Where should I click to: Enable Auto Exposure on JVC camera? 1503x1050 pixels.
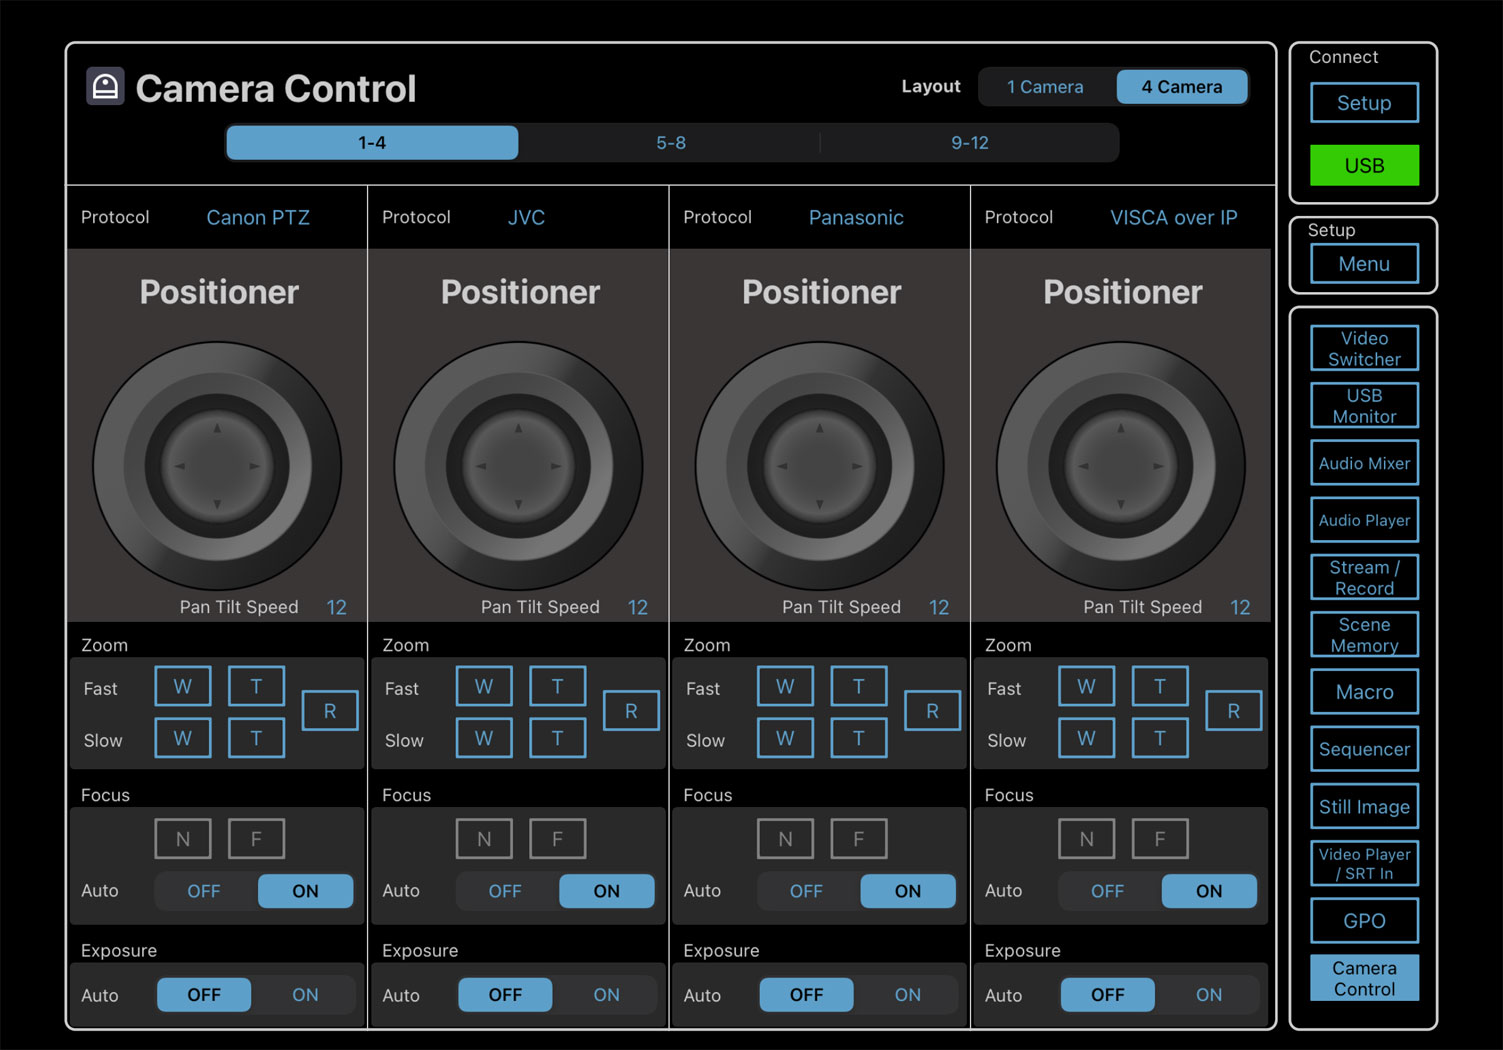coord(606,995)
